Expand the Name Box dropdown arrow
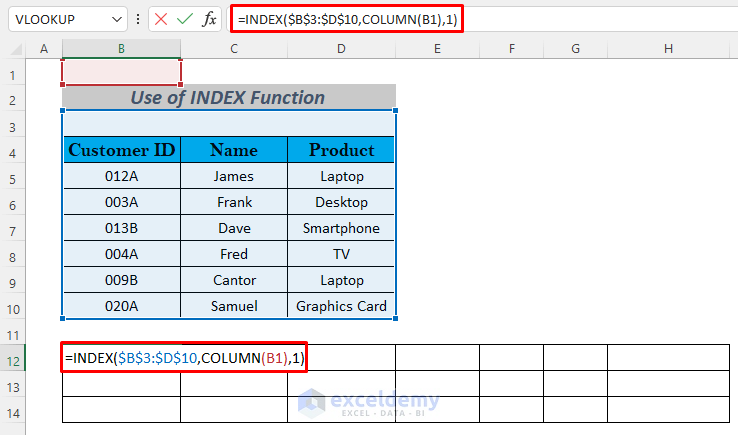This screenshot has width=738, height=435. coord(118,19)
